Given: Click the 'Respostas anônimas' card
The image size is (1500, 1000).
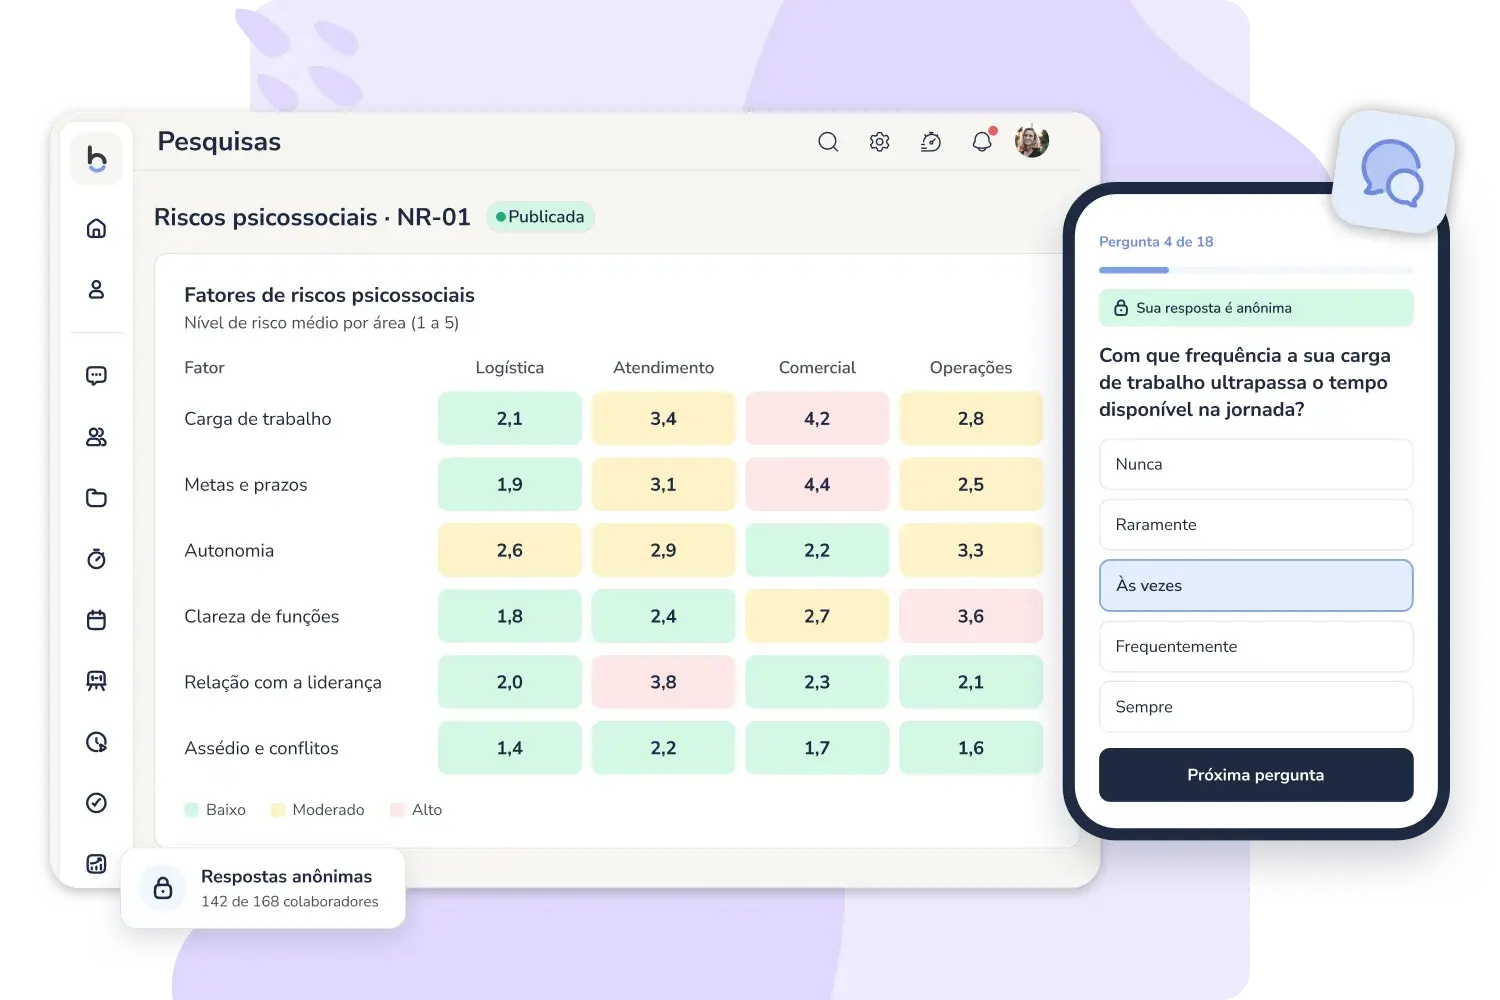Looking at the screenshot, I should coord(263,888).
